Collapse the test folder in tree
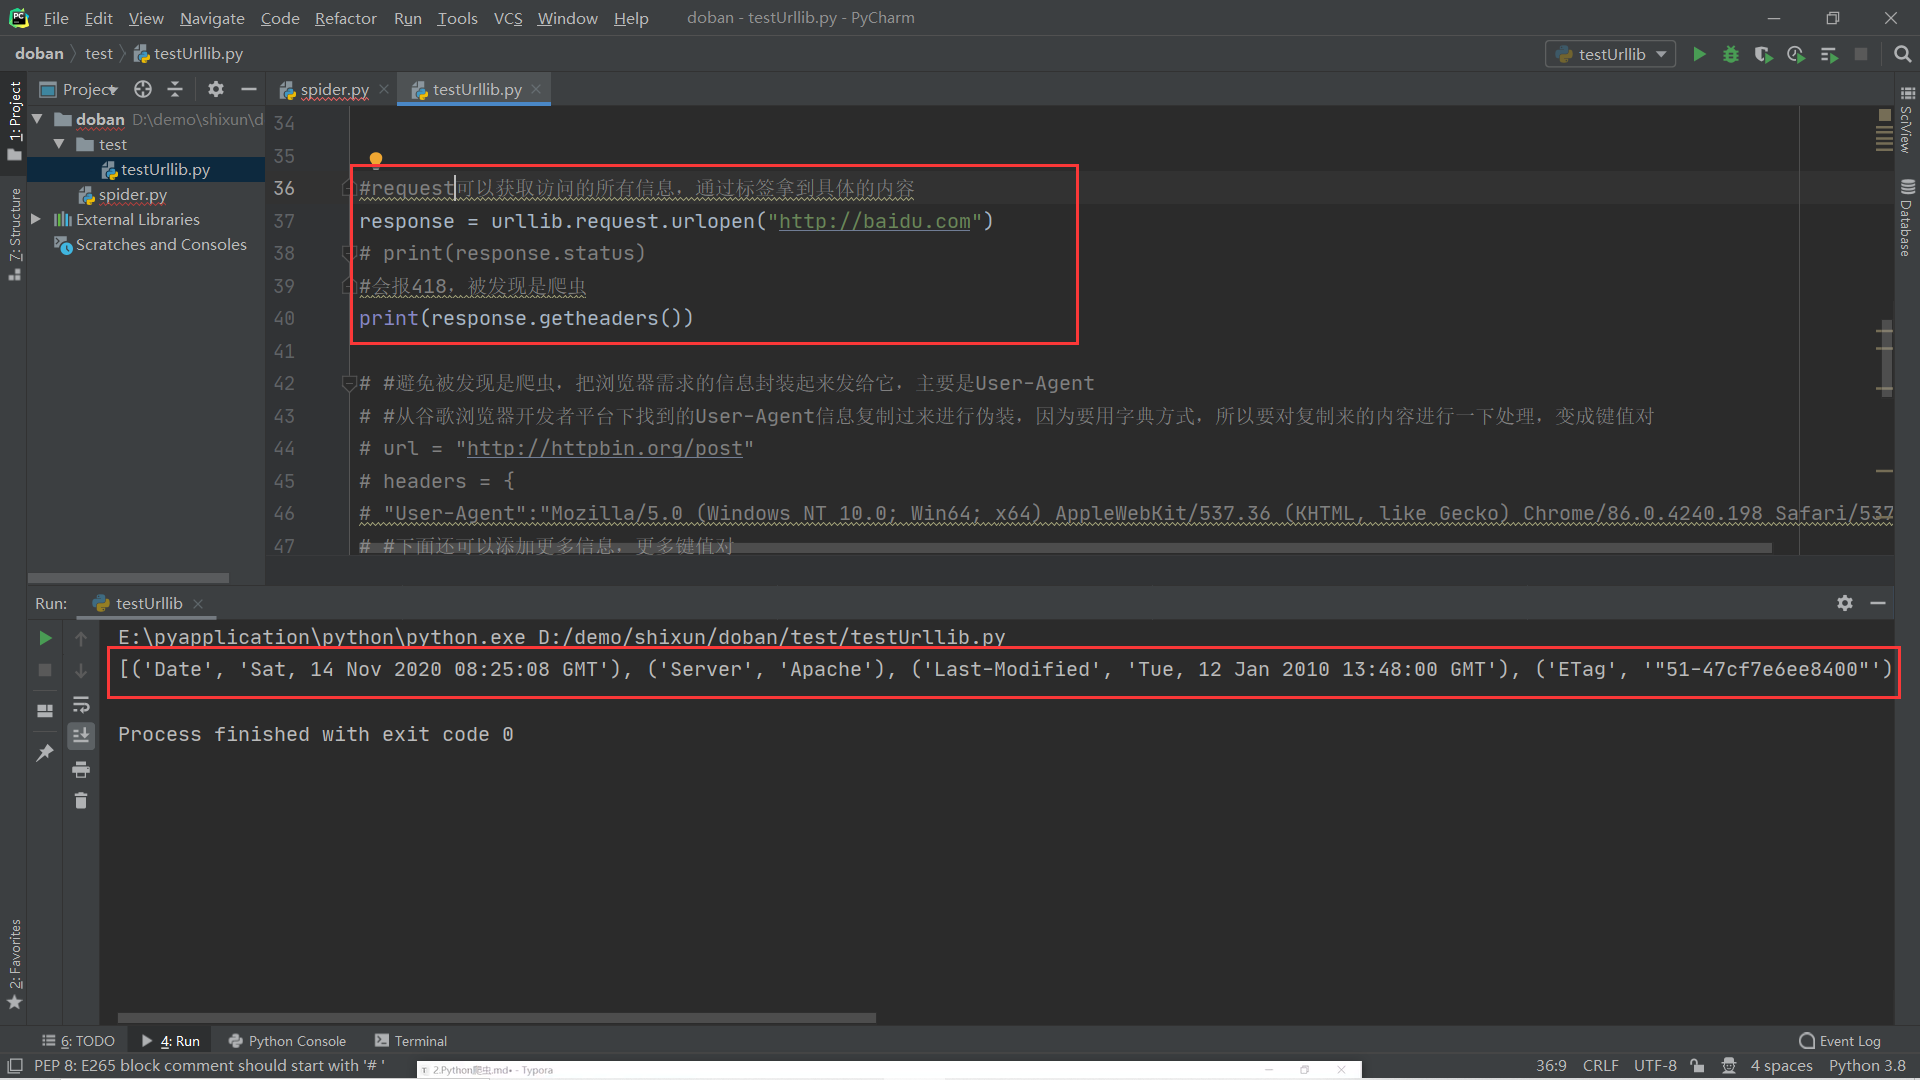1920x1080 pixels. coord(59,145)
